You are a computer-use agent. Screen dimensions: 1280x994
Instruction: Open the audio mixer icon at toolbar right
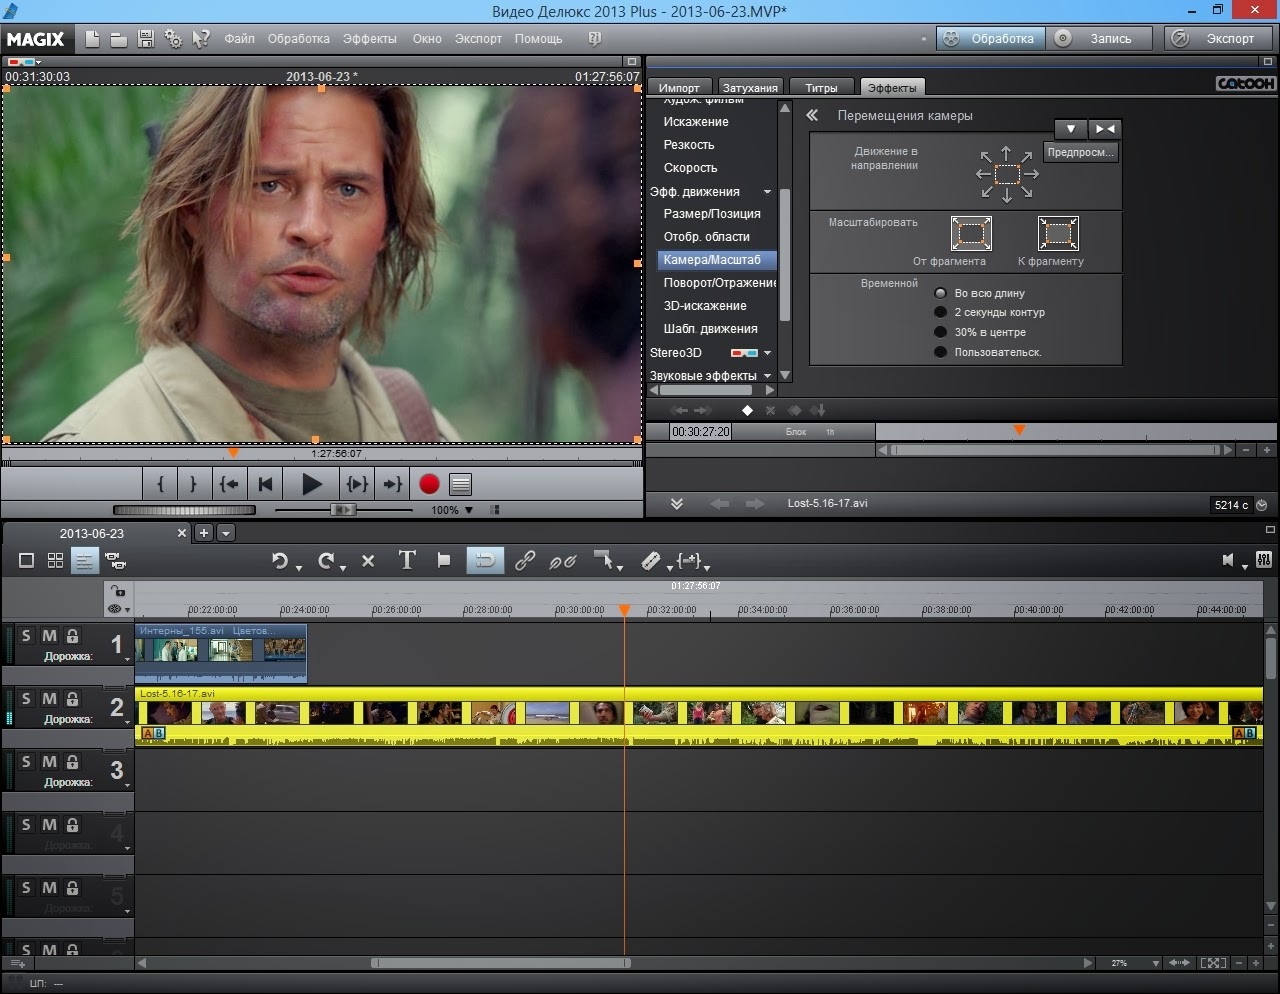(1264, 560)
